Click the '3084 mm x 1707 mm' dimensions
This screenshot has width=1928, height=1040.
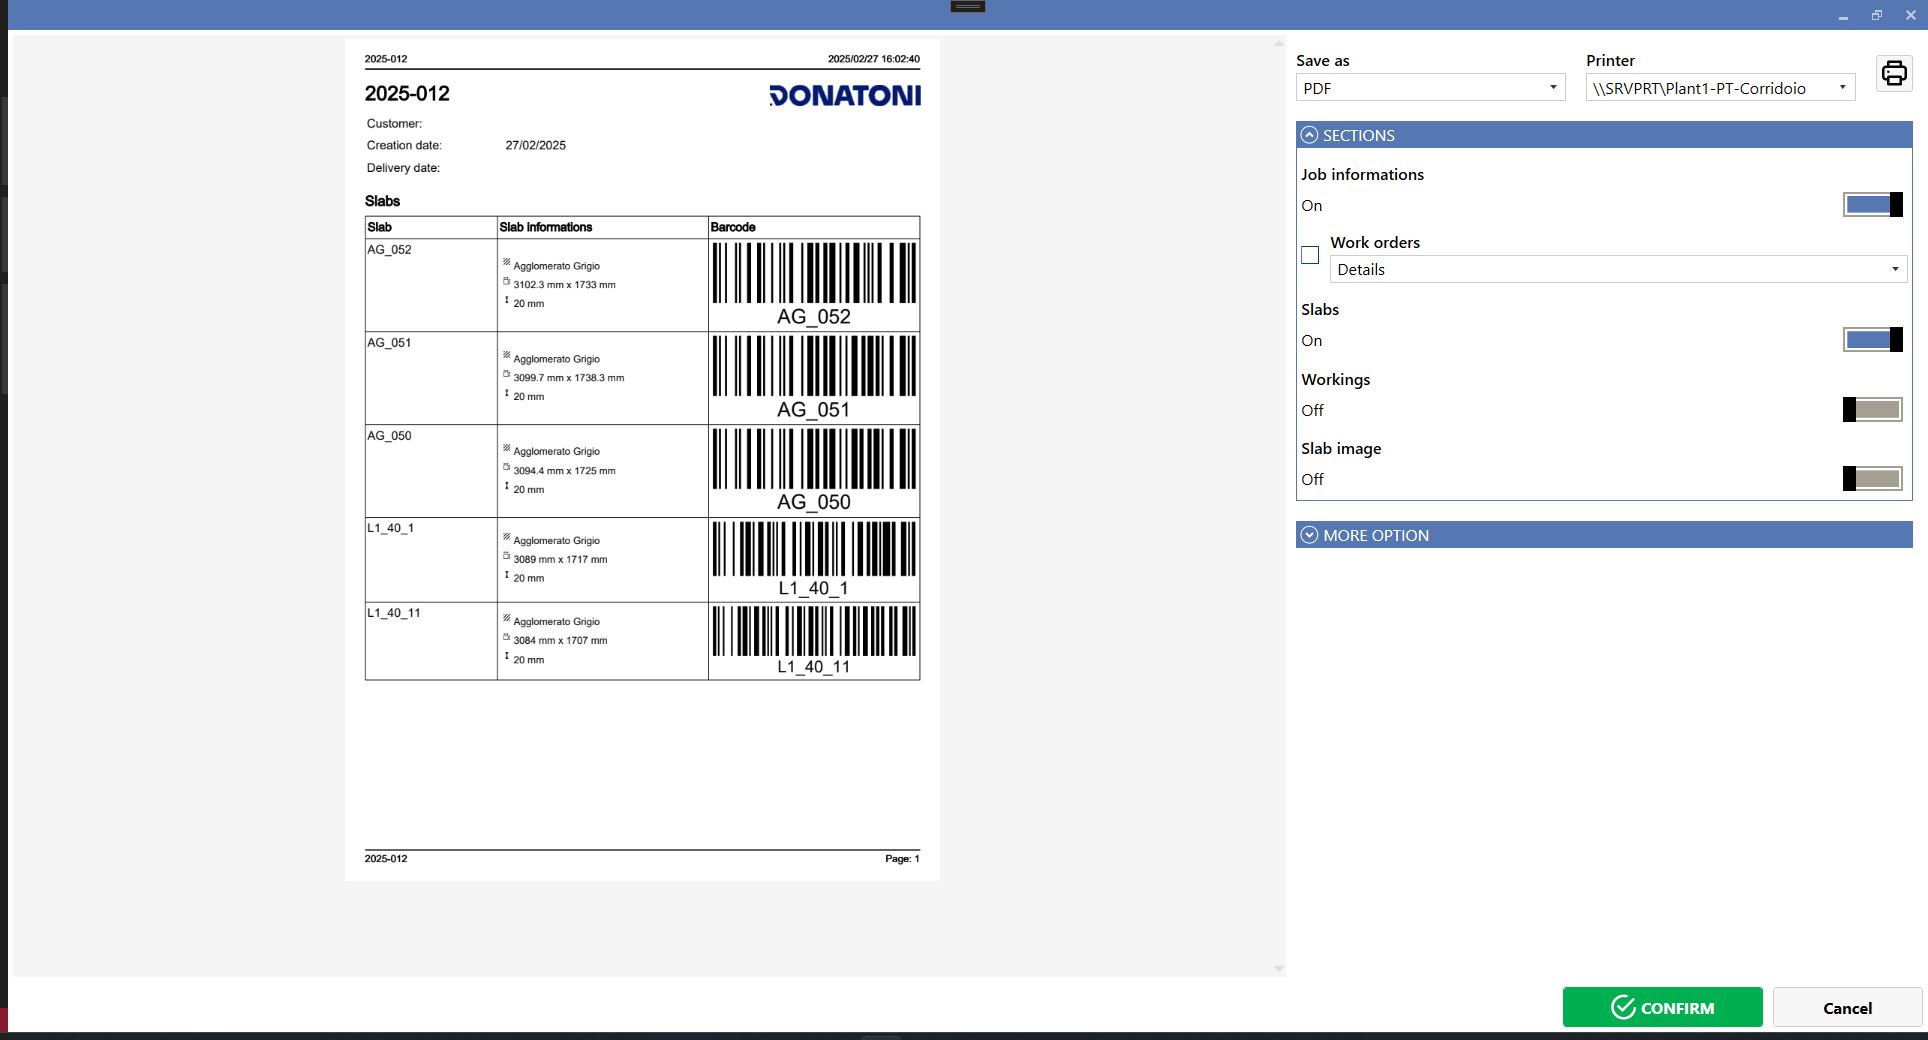pos(560,641)
